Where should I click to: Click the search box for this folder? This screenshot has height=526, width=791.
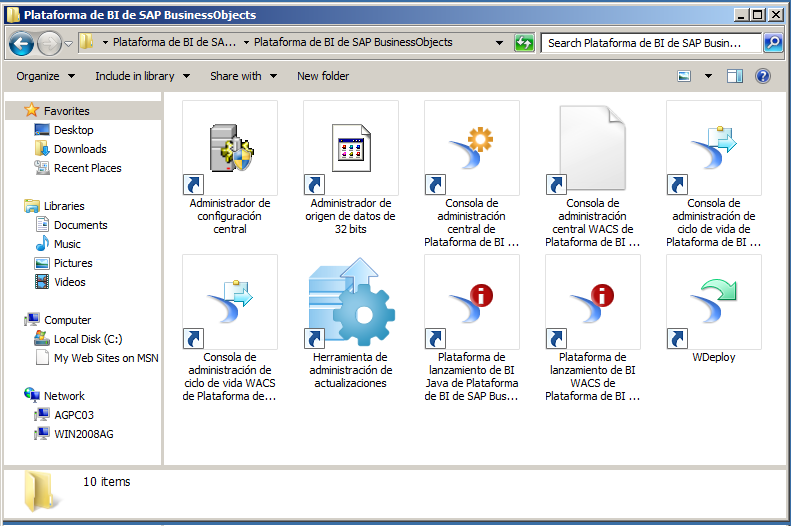click(650, 43)
